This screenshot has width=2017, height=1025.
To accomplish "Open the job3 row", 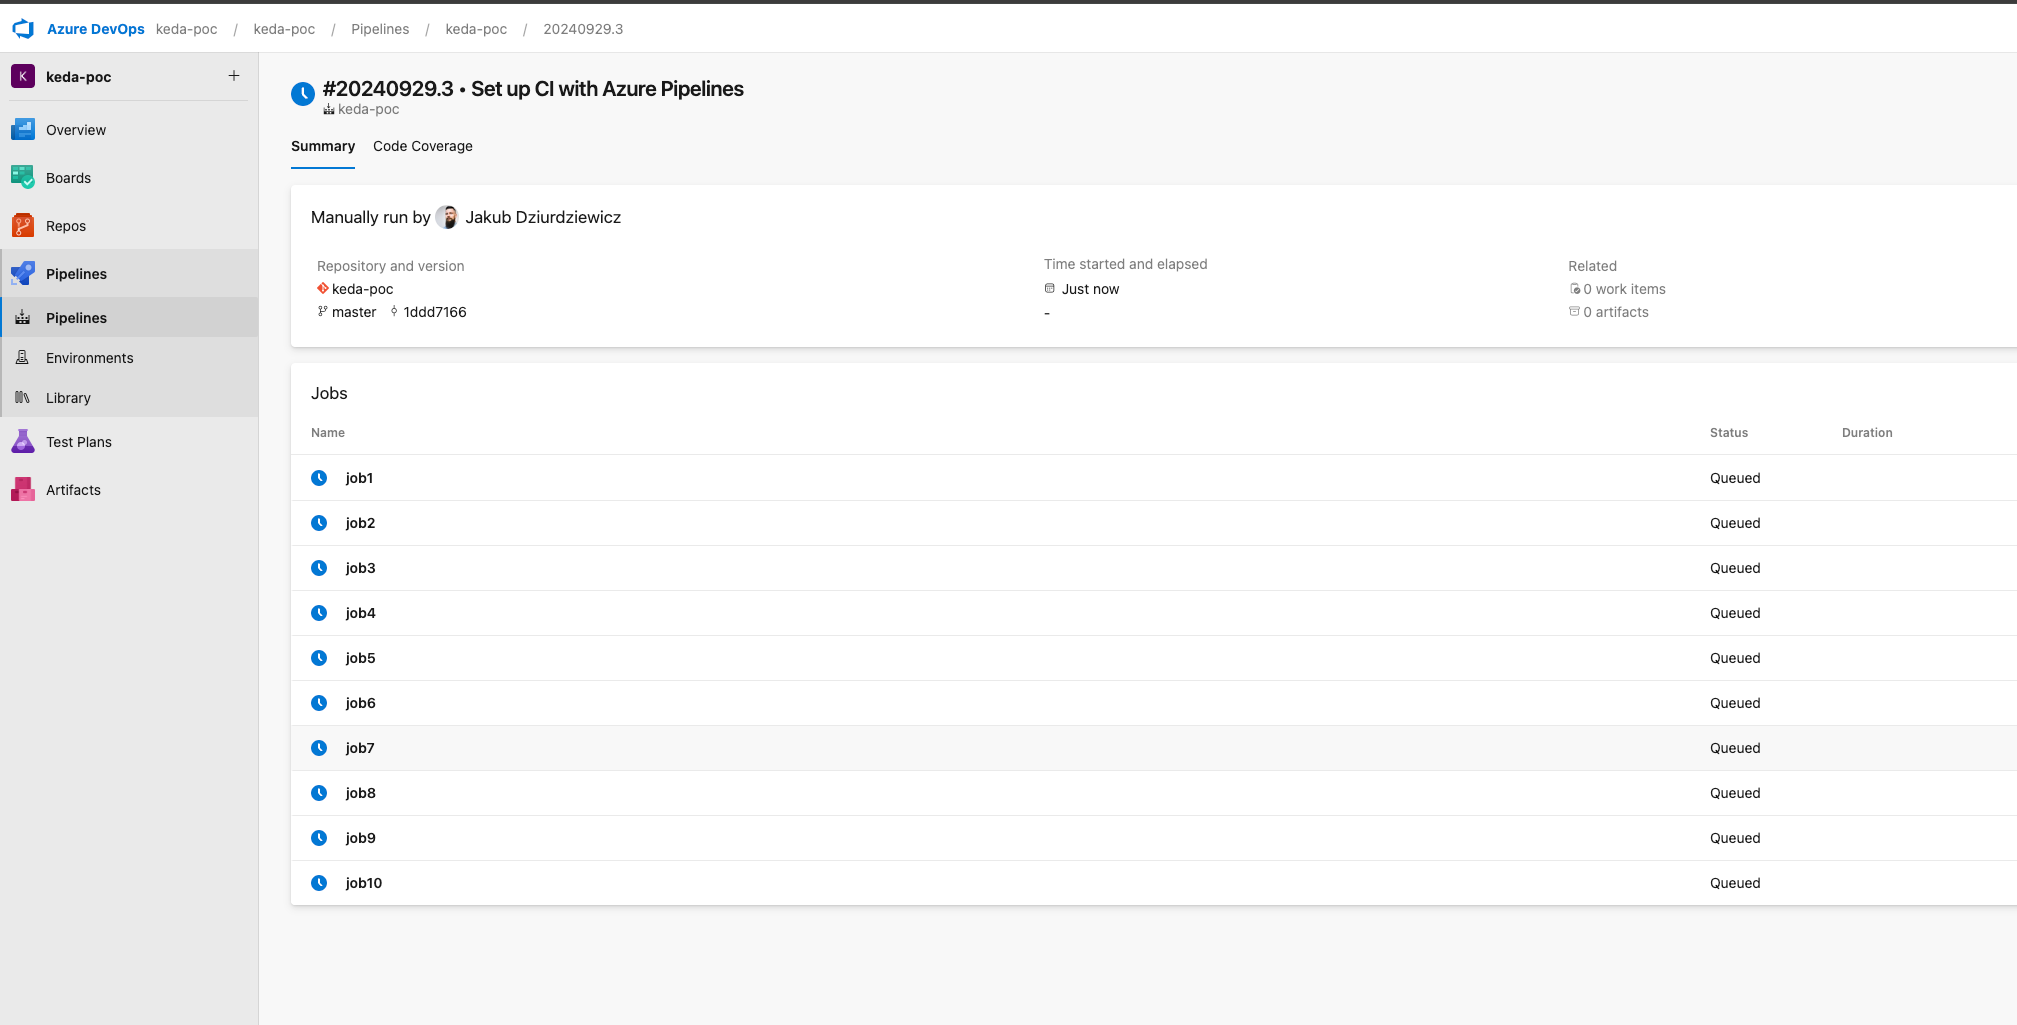I will point(1154,568).
